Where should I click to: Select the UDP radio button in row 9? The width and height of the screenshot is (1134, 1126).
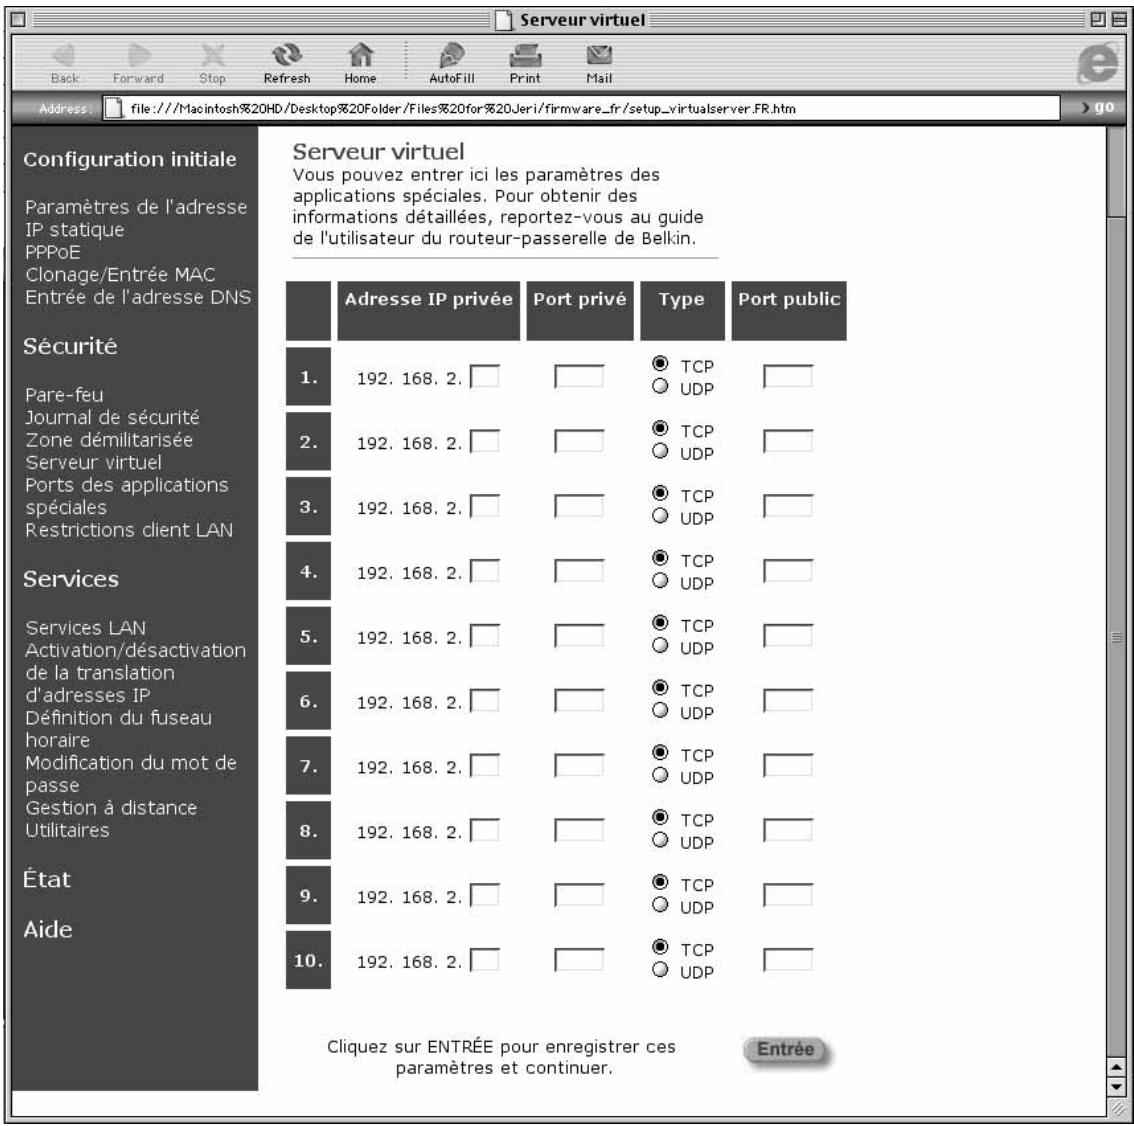pyautogui.click(x=660, y=905)
